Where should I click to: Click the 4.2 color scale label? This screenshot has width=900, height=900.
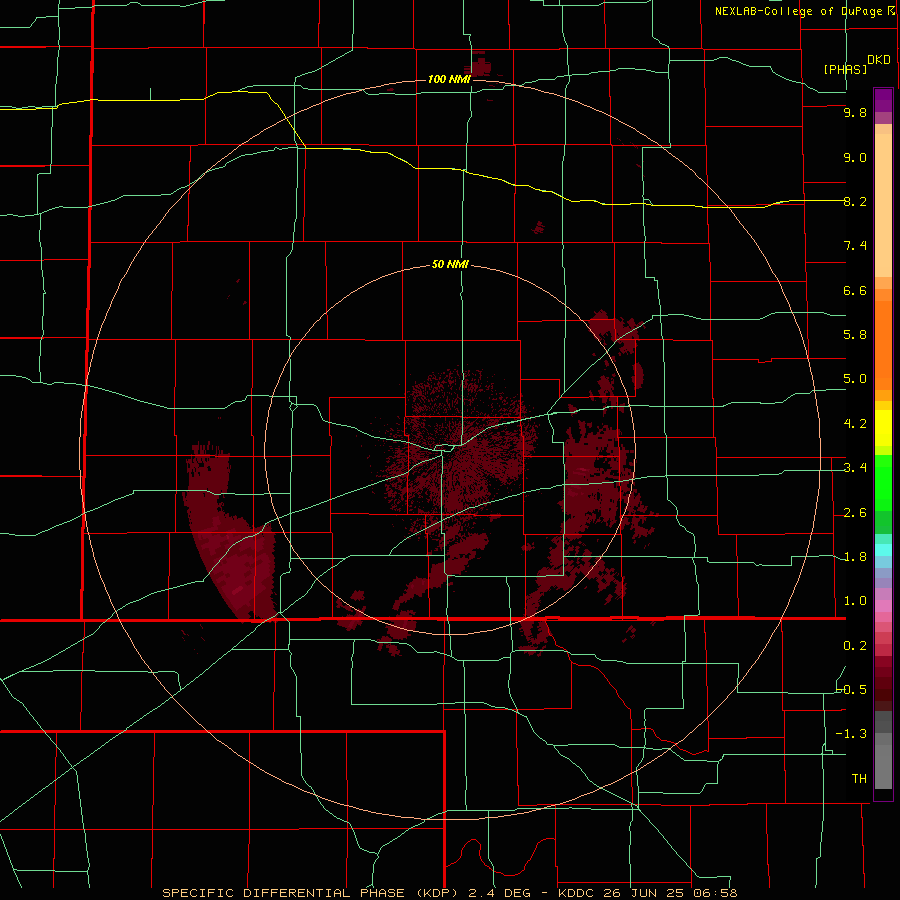pyautogui.click(x=855, y=424)
